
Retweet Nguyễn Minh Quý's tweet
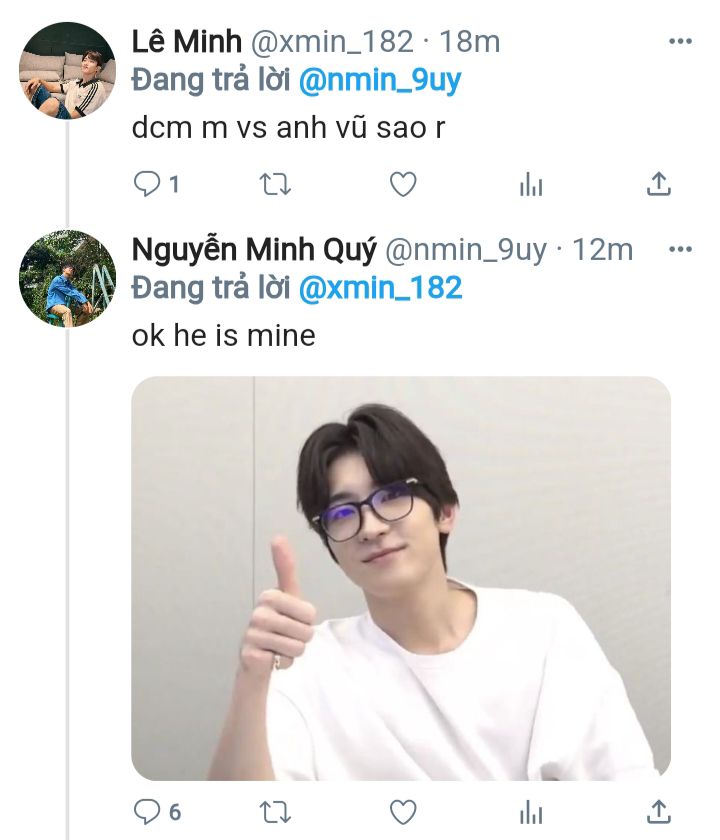276,809
